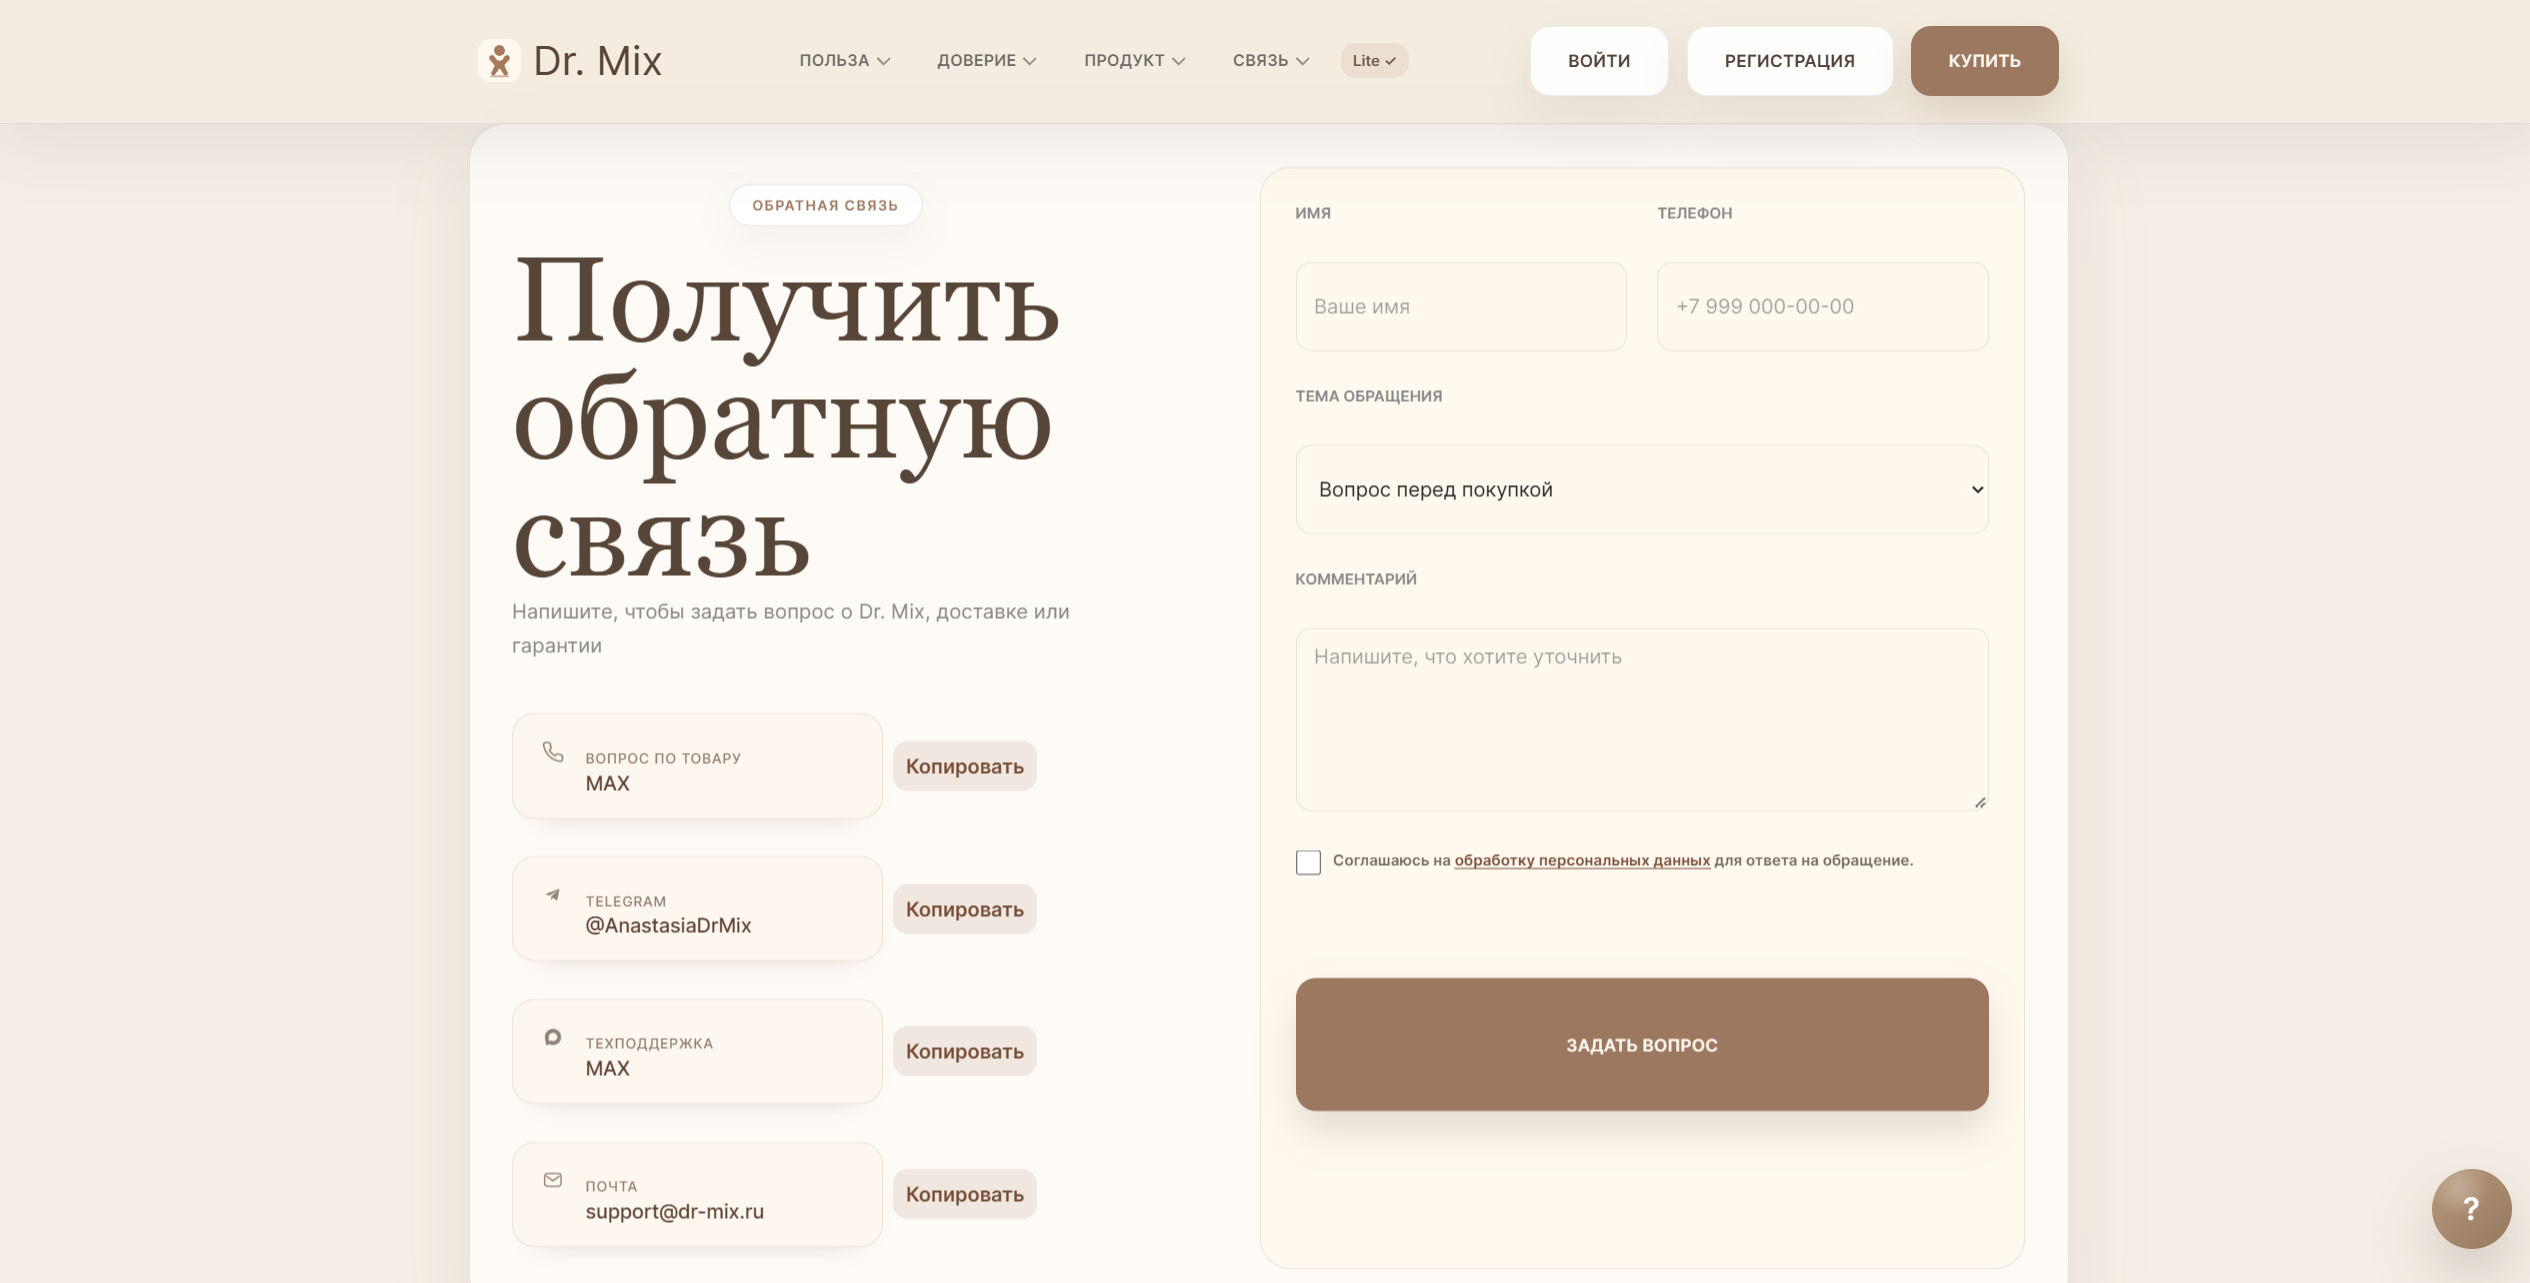Click the Dr. Mix brand name text
Image resolution: width=2530 pixels, height=1283 pixels.
[x=597, y=61]
